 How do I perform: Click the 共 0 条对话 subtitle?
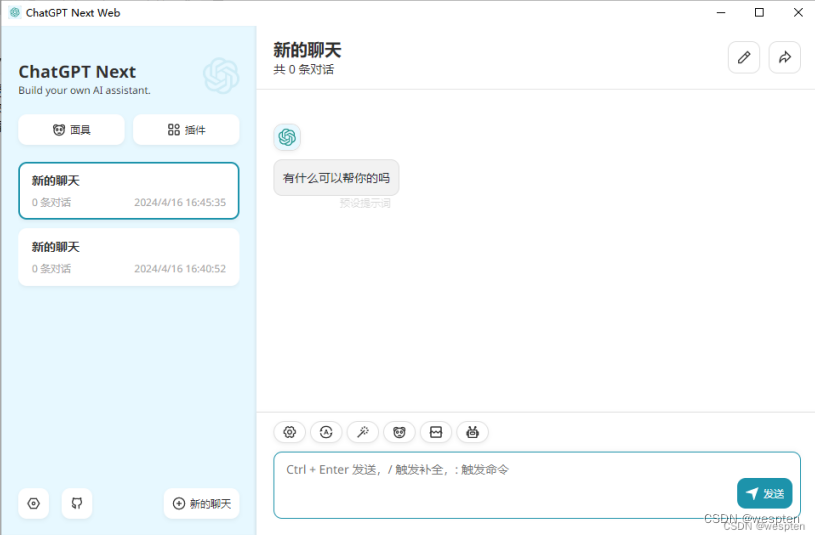coord(304,70)
